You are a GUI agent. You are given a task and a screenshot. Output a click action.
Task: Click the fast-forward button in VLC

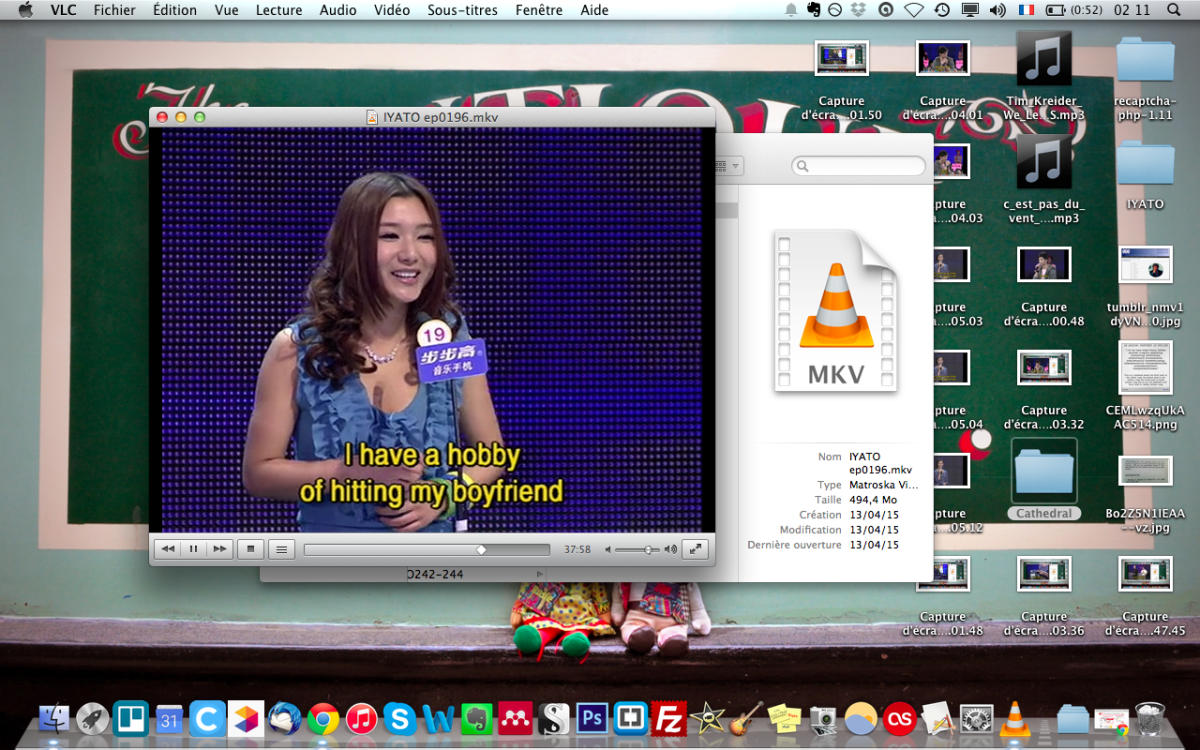[219, 549]
